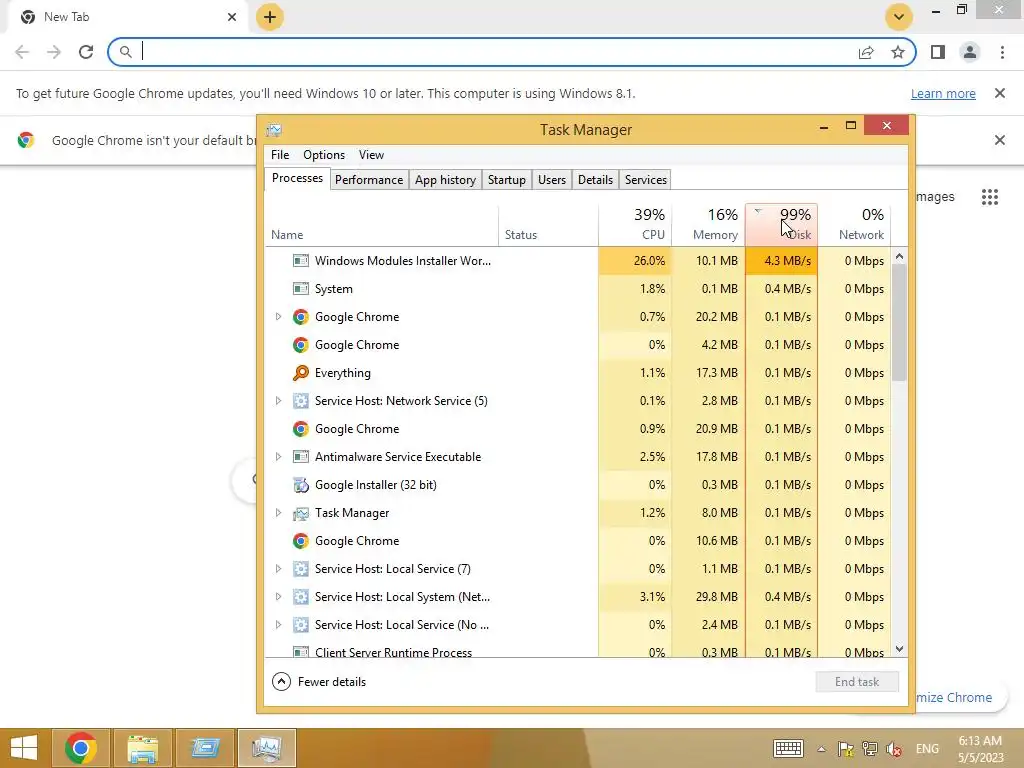Viewport: 1024px width, 768px height.
Task: Collapse Task Manager with Fewer details
Action: tap(319, 682)
